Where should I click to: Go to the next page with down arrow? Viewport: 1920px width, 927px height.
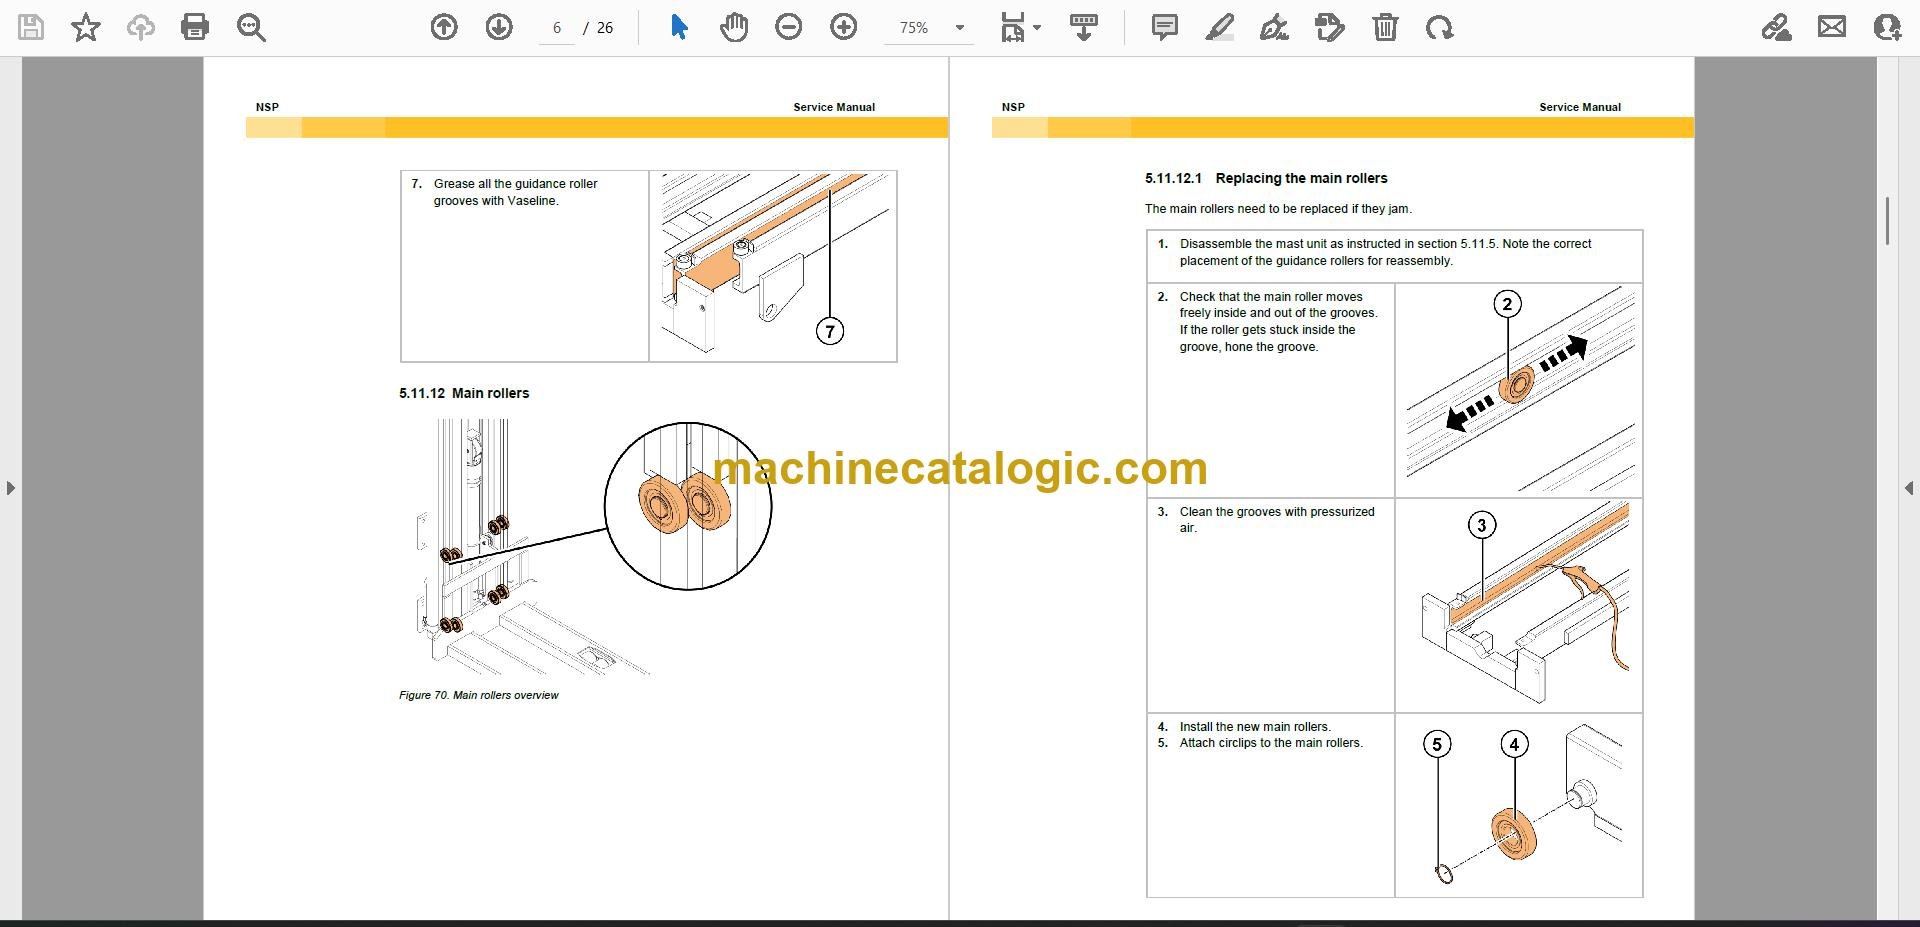pyautogui.click(x=499, y=27)
